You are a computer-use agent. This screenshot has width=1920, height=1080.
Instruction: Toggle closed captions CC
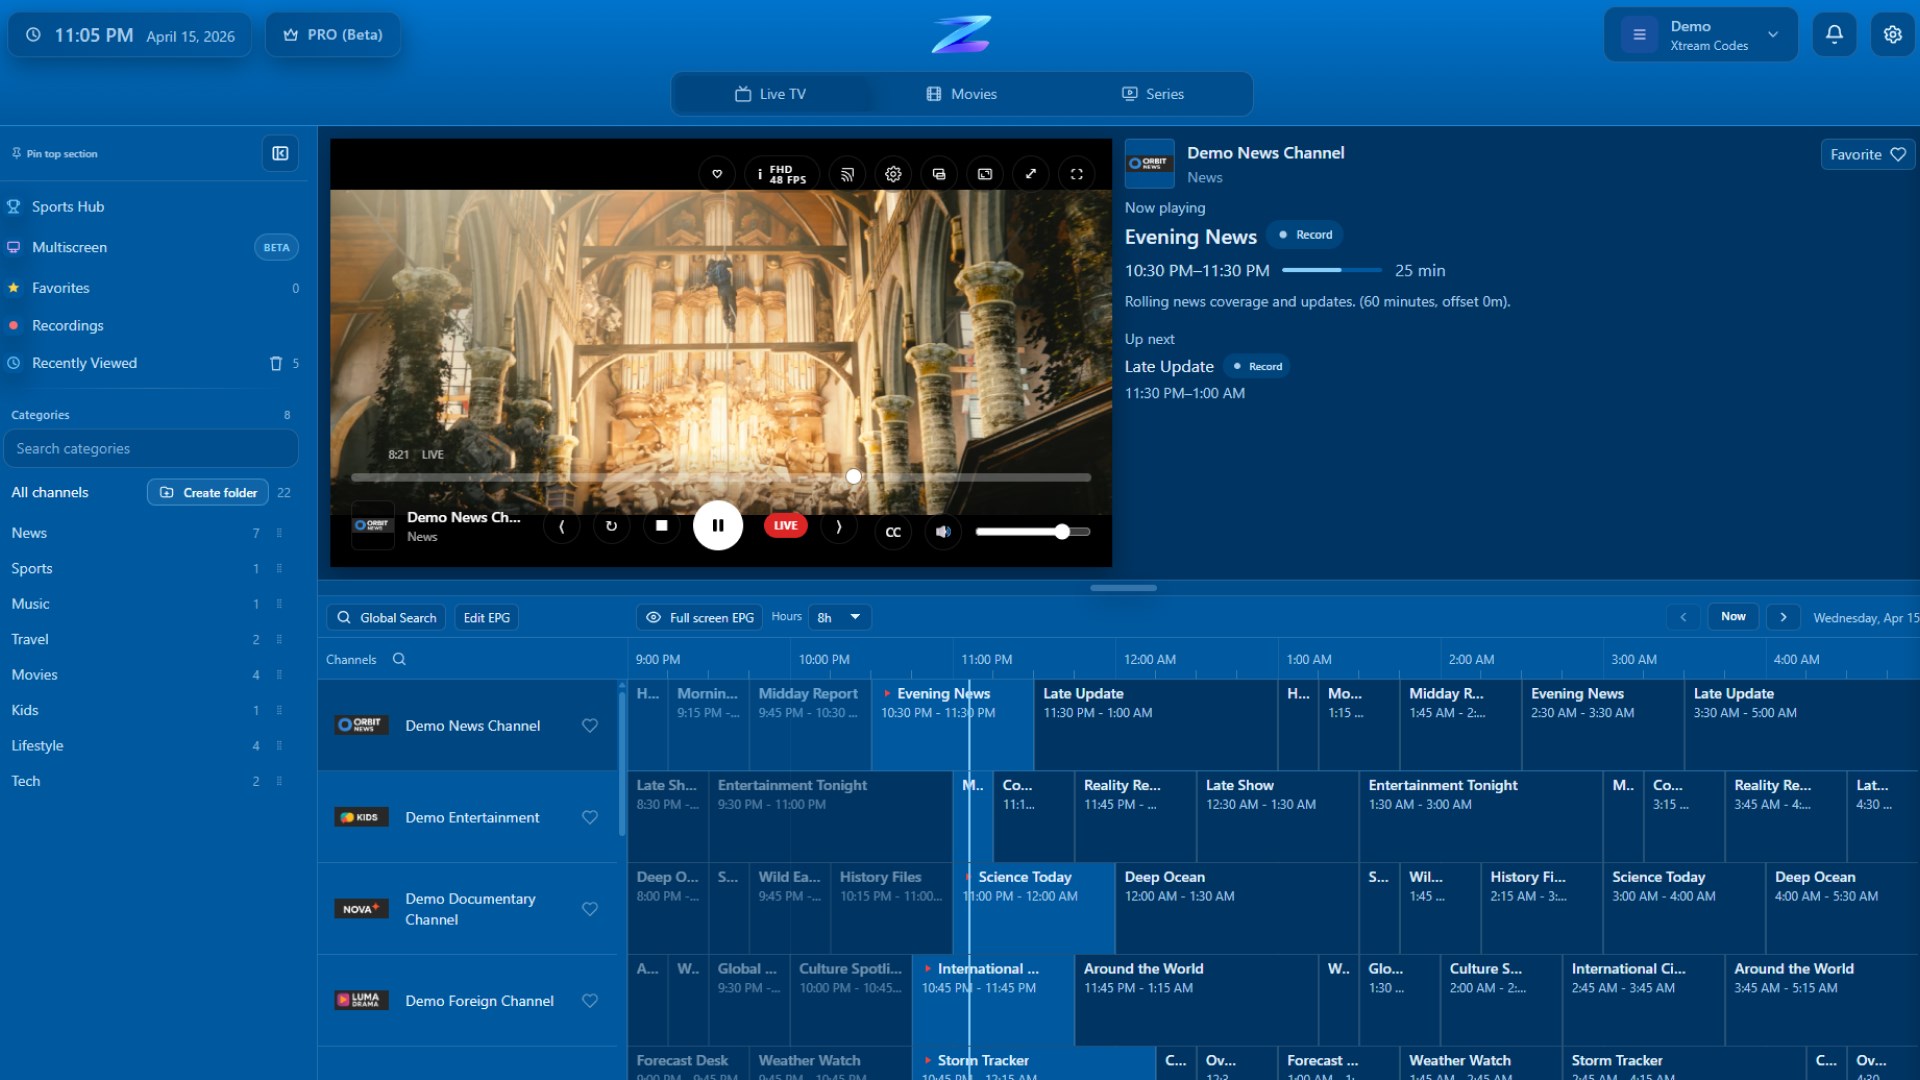coord(893,532)
